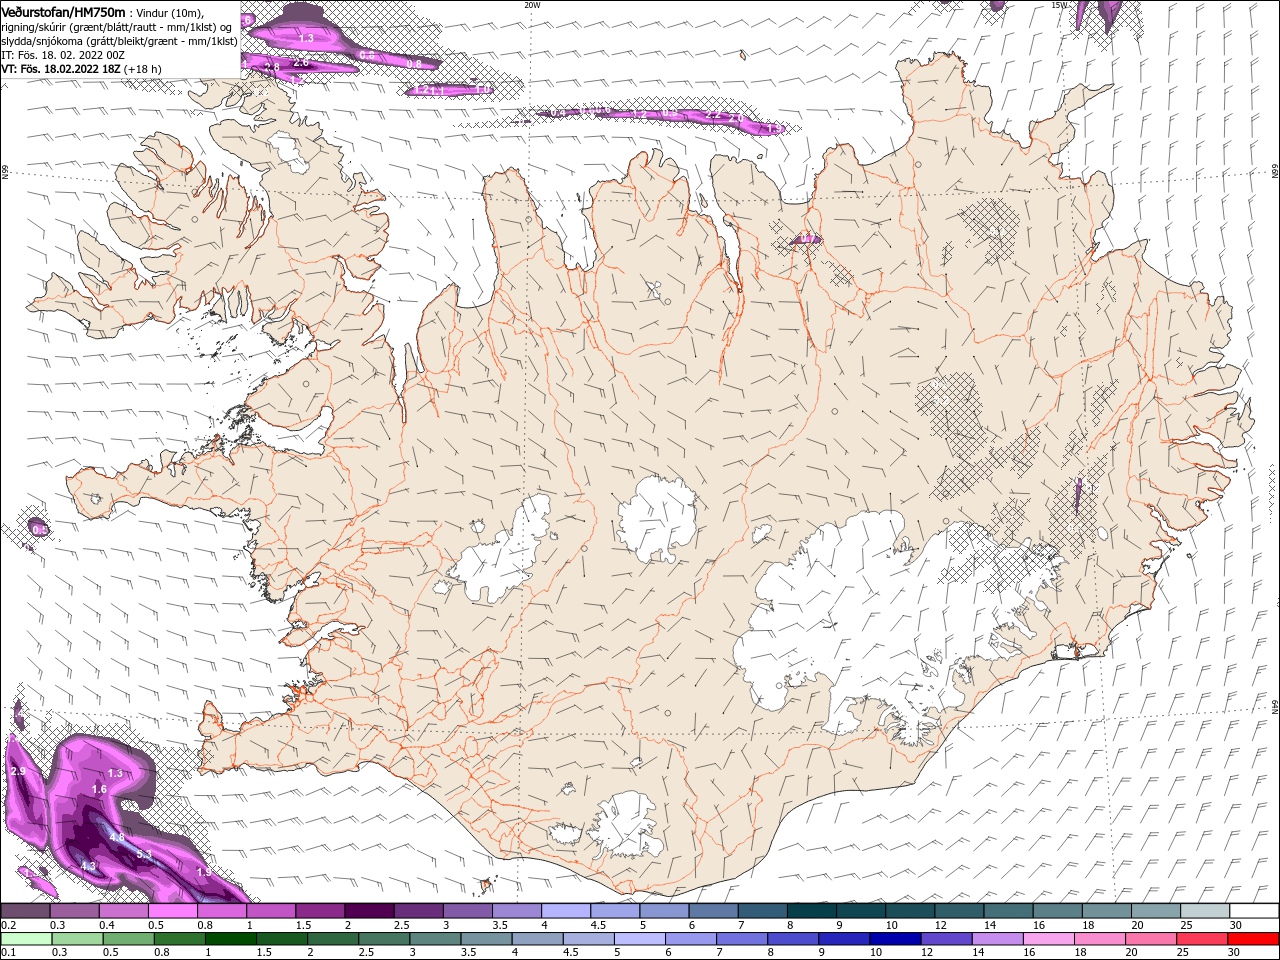Click the bright pink 0.5 swatch in upper legend row
This screenshot has width=1280, height=960.
173,911
